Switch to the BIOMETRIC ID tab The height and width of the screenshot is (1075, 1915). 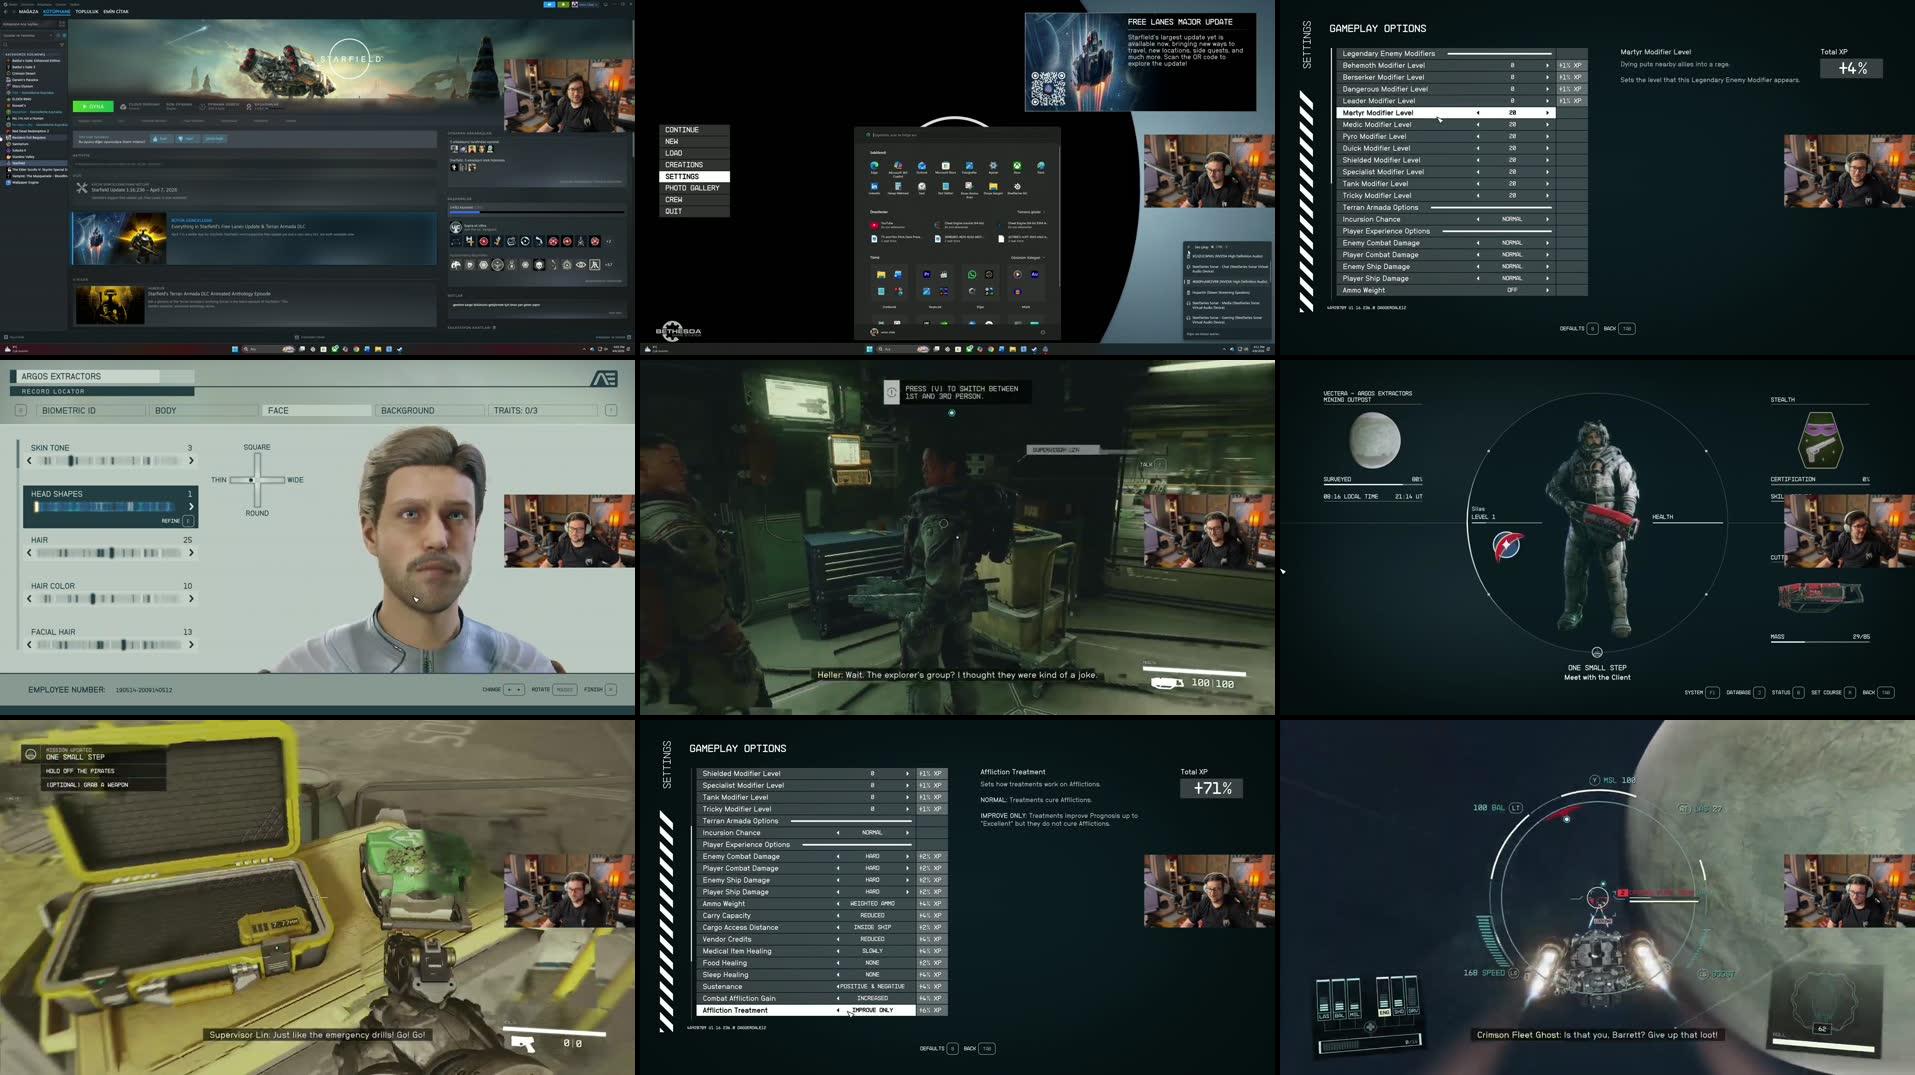pos(91,411)
